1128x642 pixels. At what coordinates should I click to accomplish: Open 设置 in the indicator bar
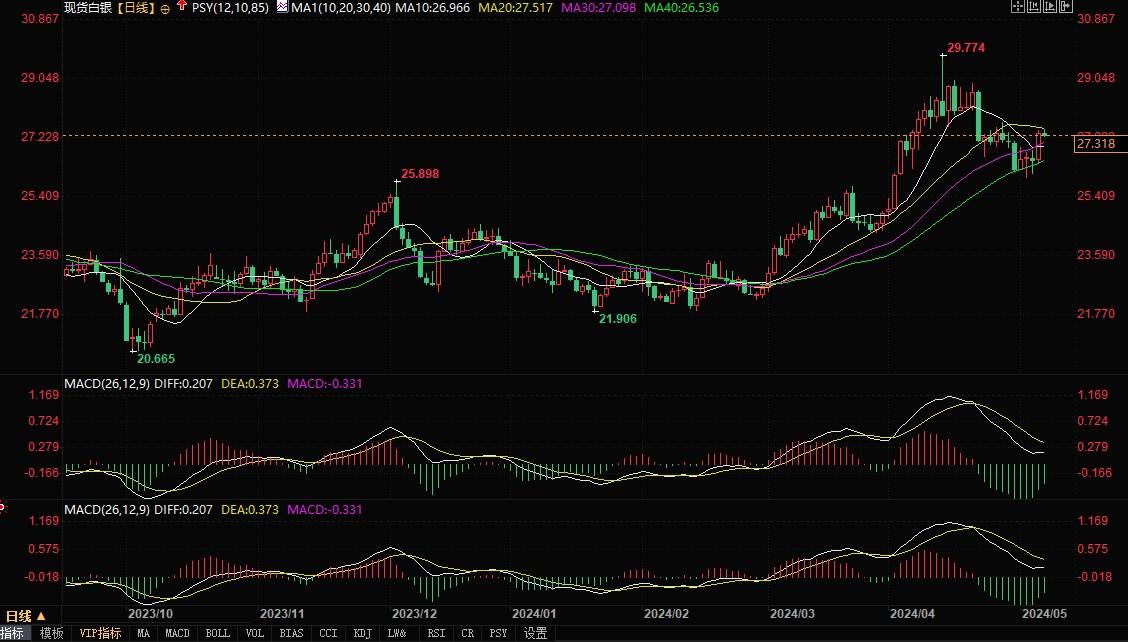pos(536,633)
